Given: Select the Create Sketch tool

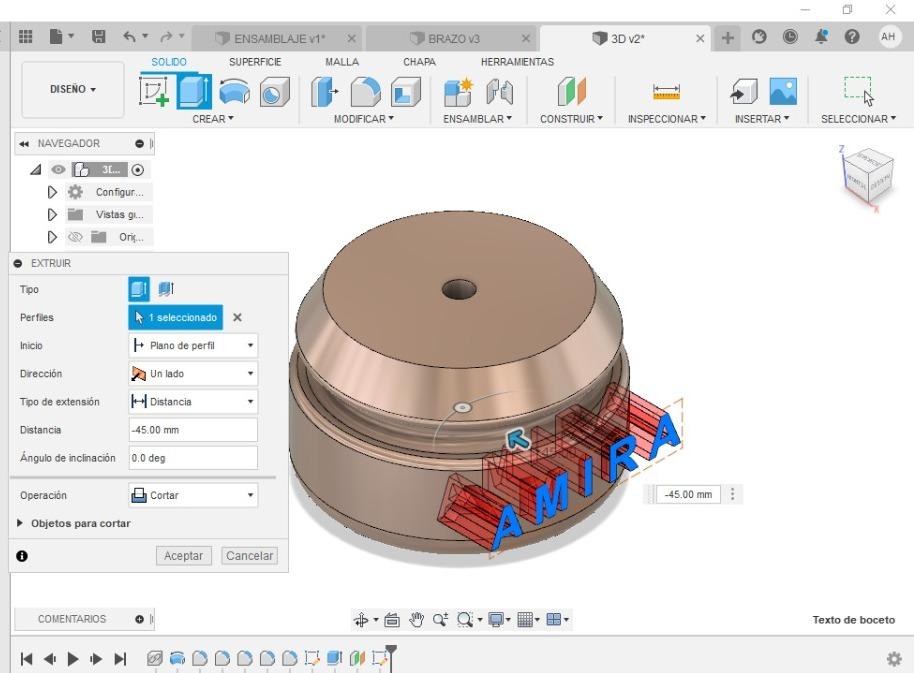Looking at the screenshot, I should pos(154,91).
